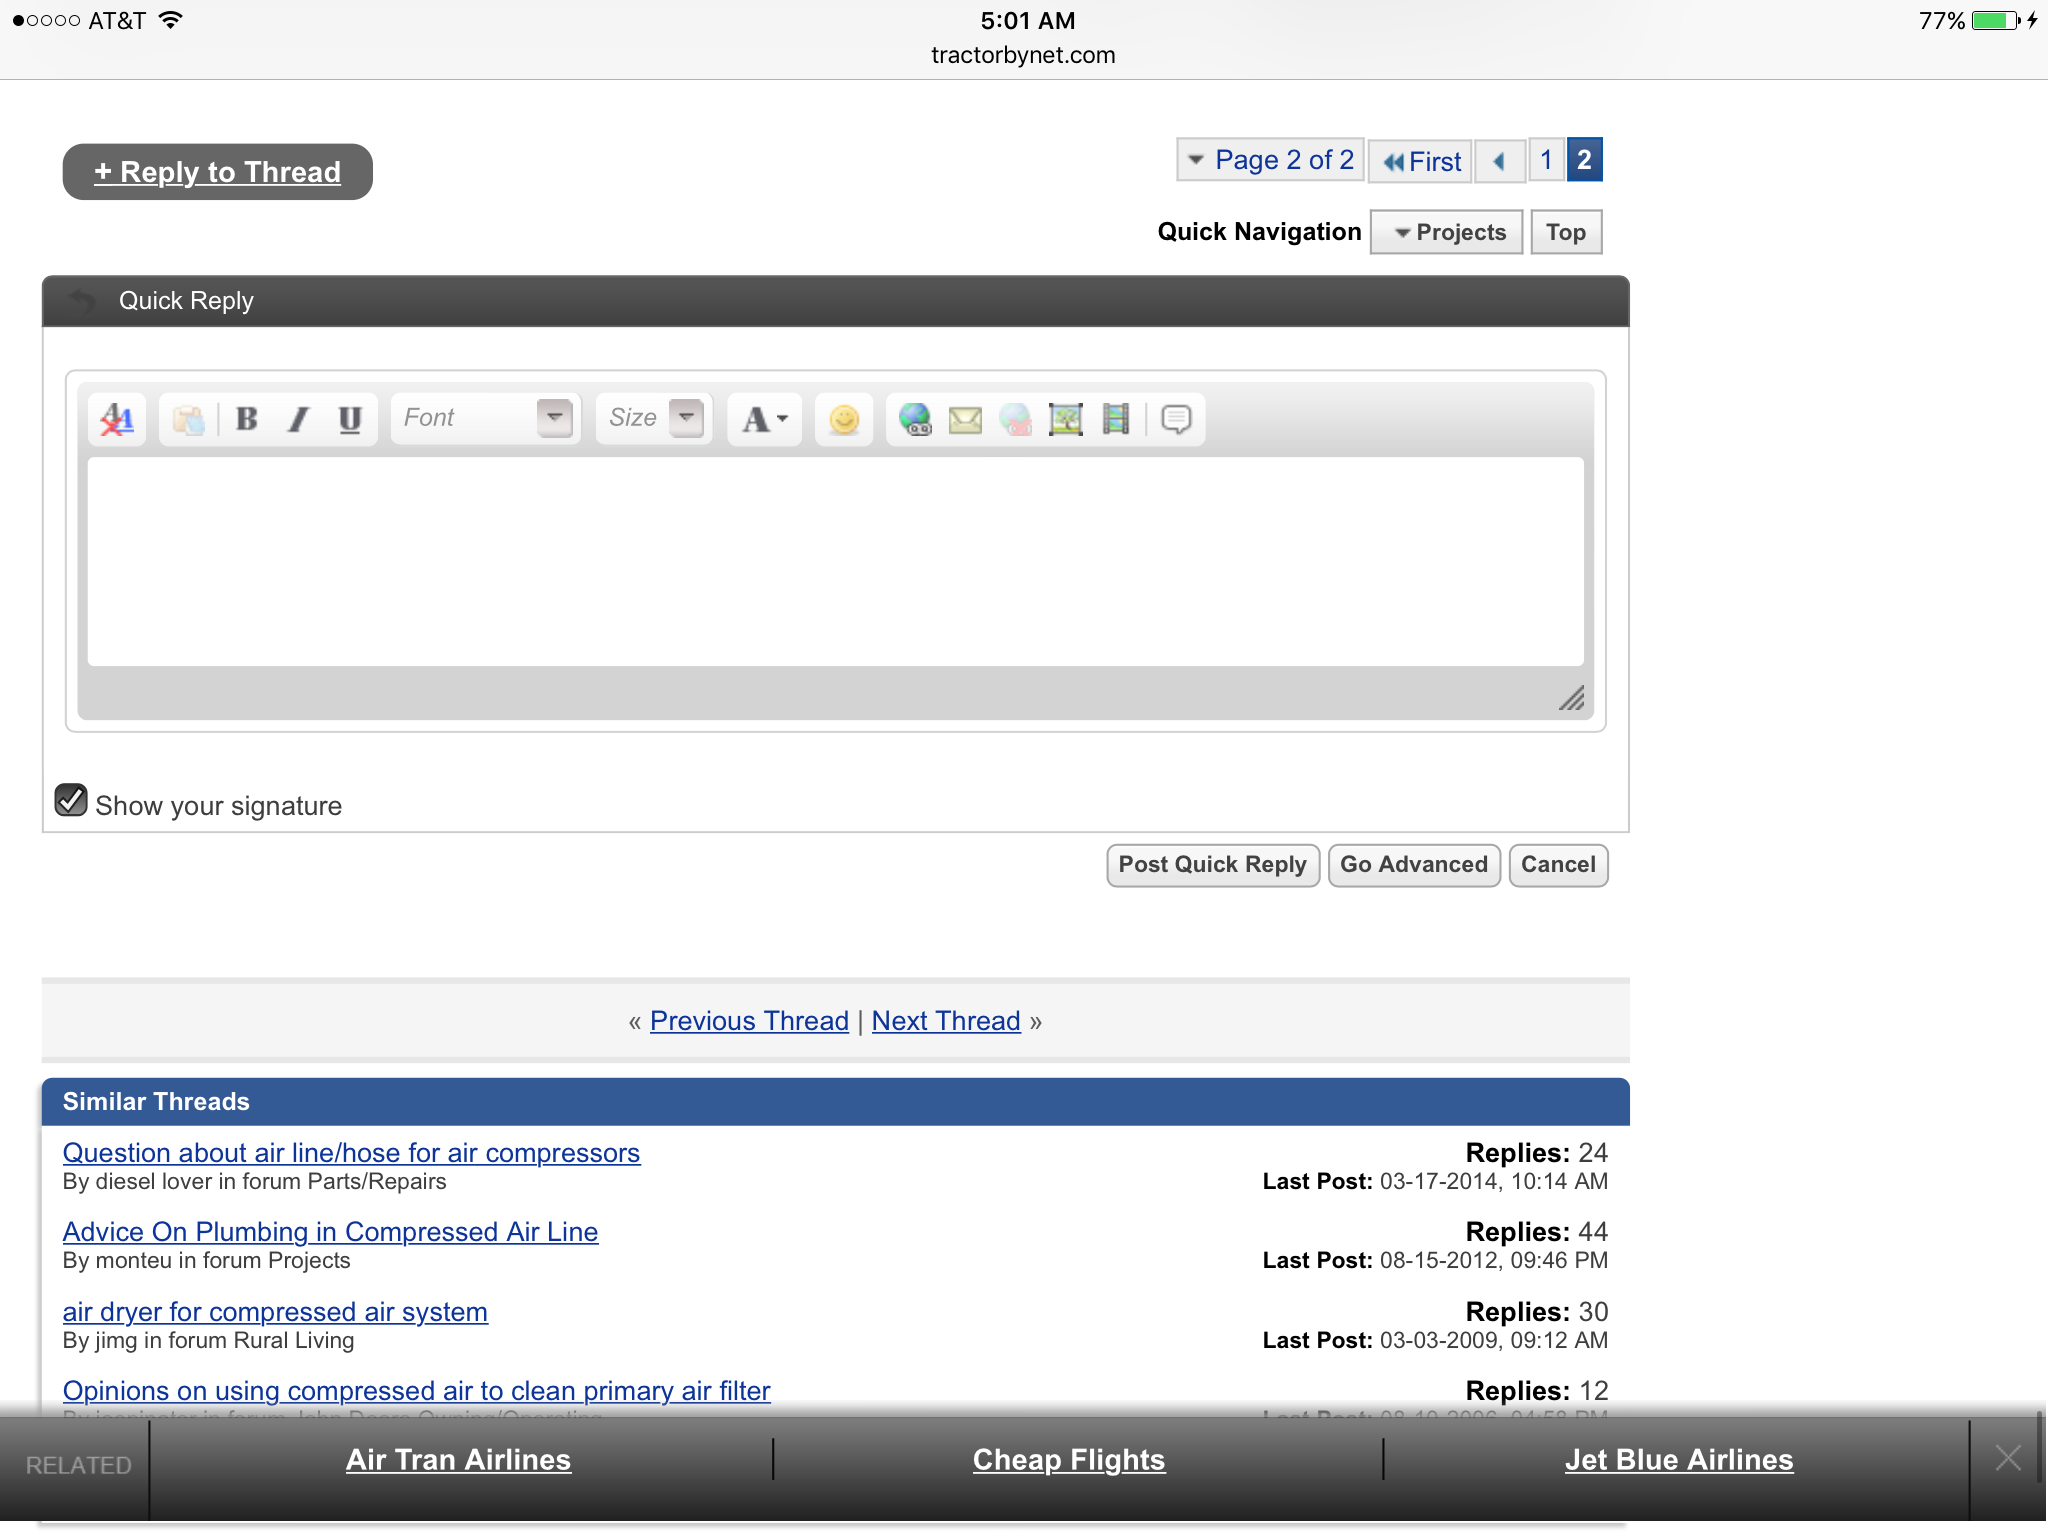Open the Previous Thread link
The height and width of the screenshot is (1536, 2048).
[x=749, y=1021]
